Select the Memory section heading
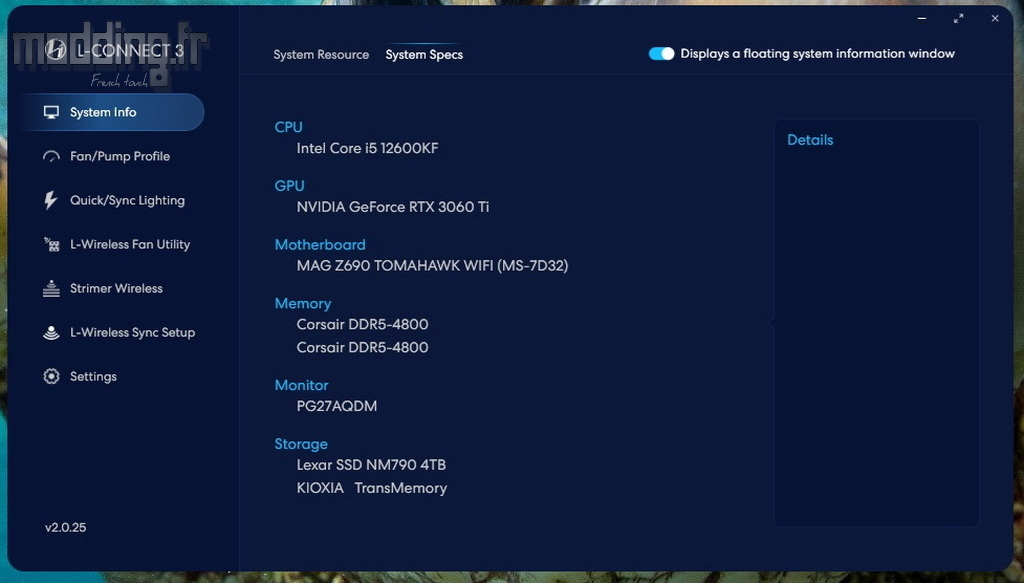This screenshot has width=1024, height=583. 302,304
